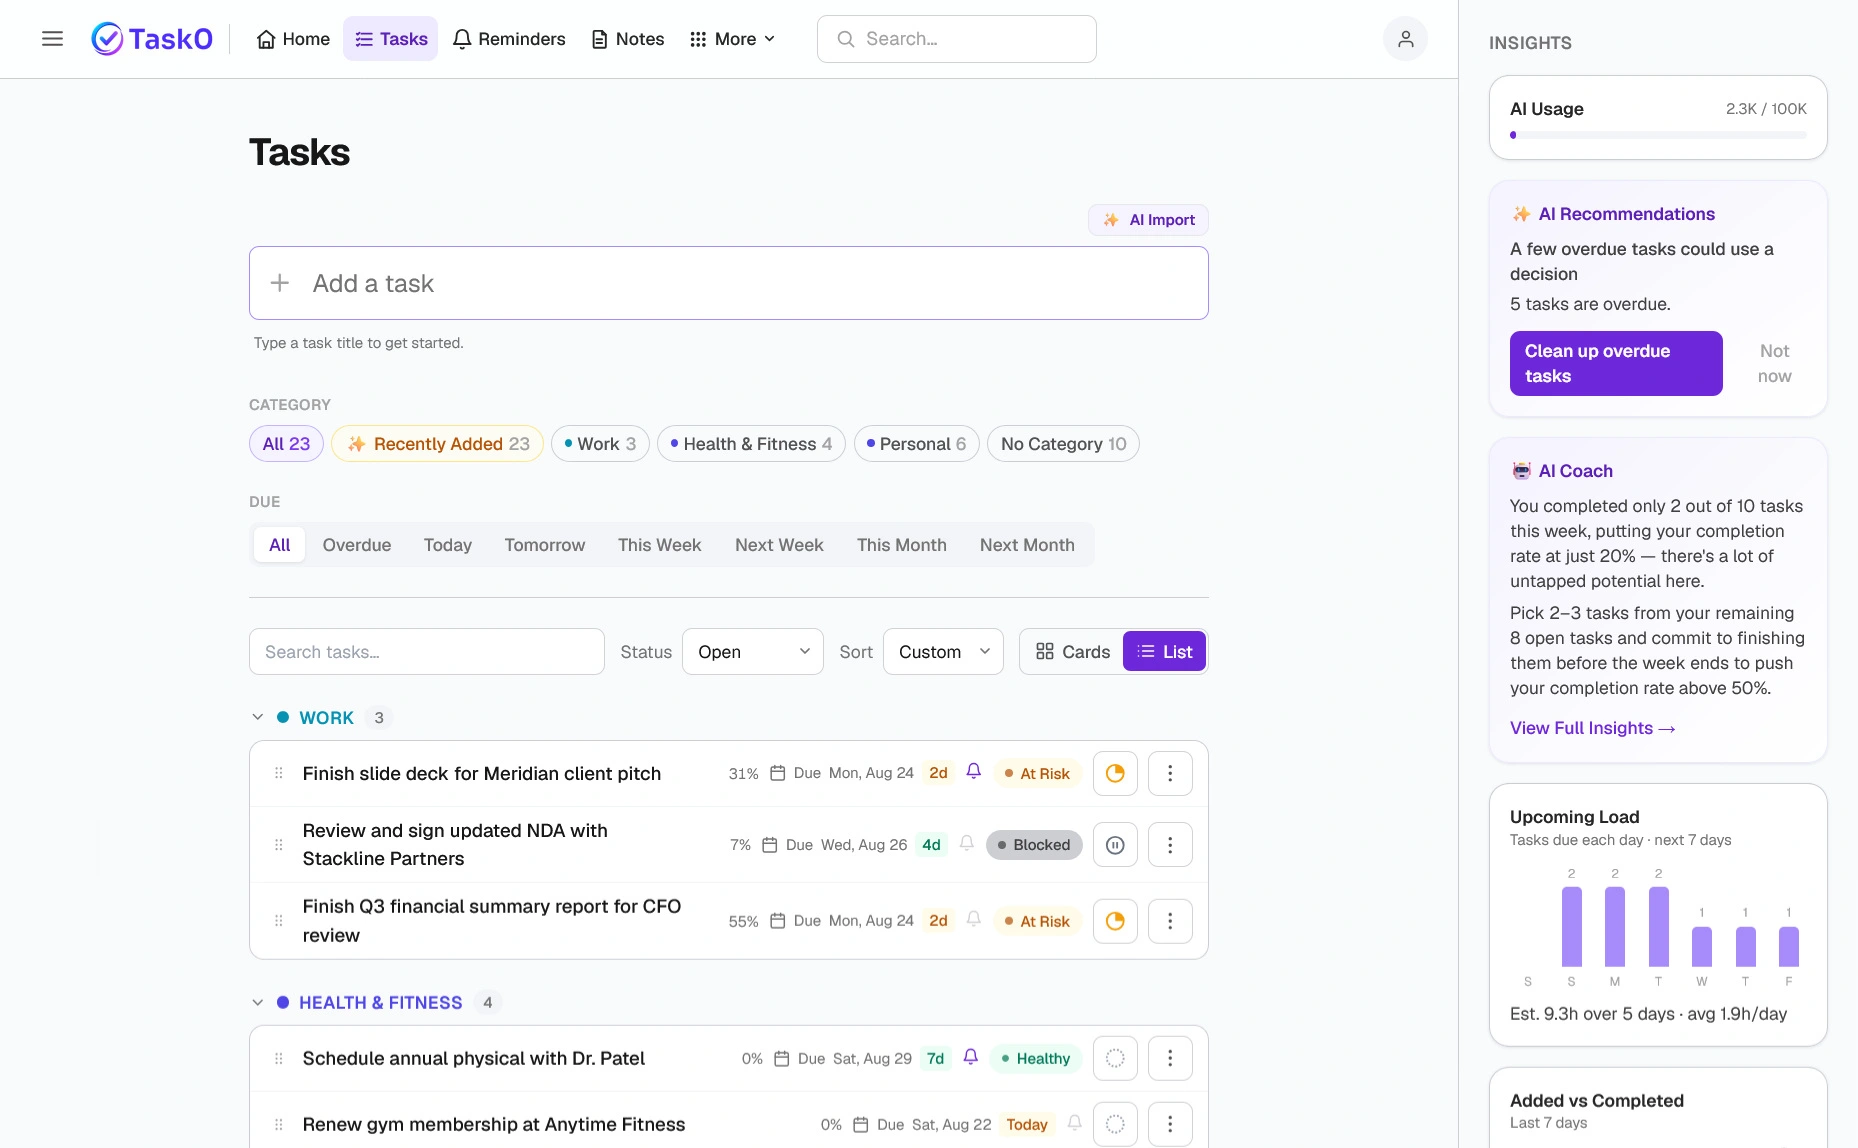1858x1148 pixels.
Task: Open Reminders in navigation
Action: pos(509,39)
